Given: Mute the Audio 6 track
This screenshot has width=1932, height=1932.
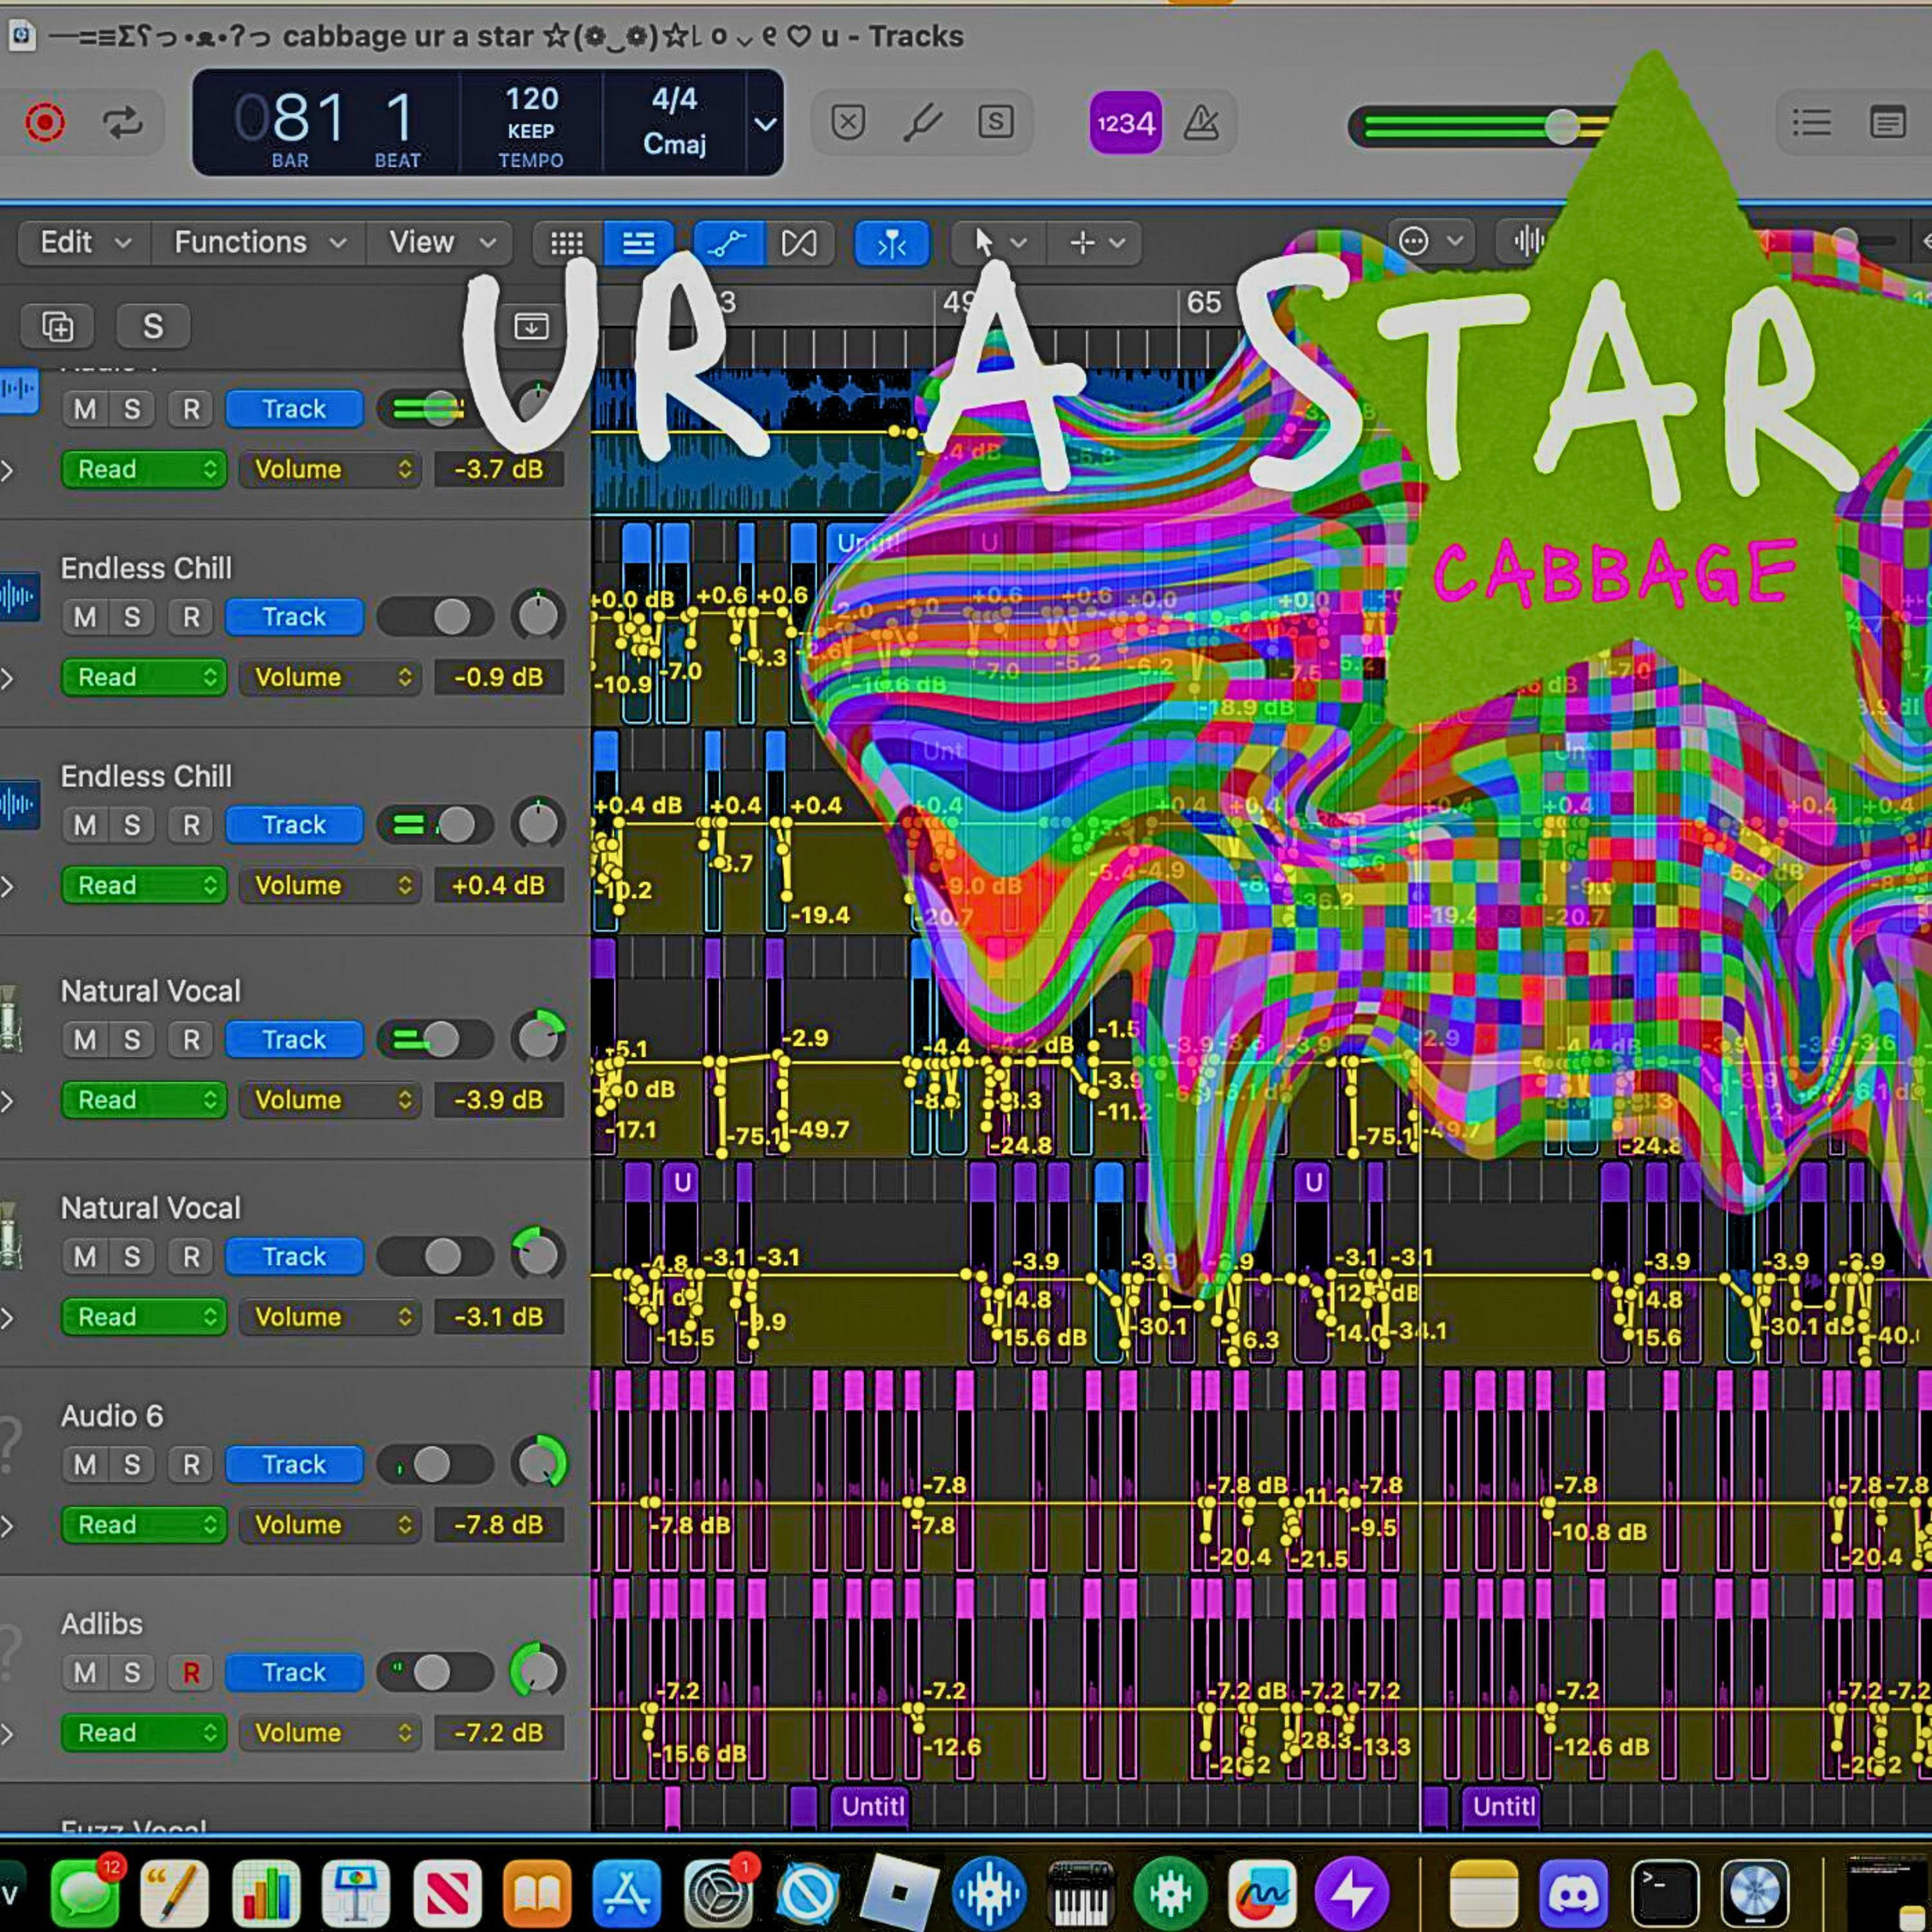Looking at the screenshot, I should pyautogui.click(x=85, y=1465).
